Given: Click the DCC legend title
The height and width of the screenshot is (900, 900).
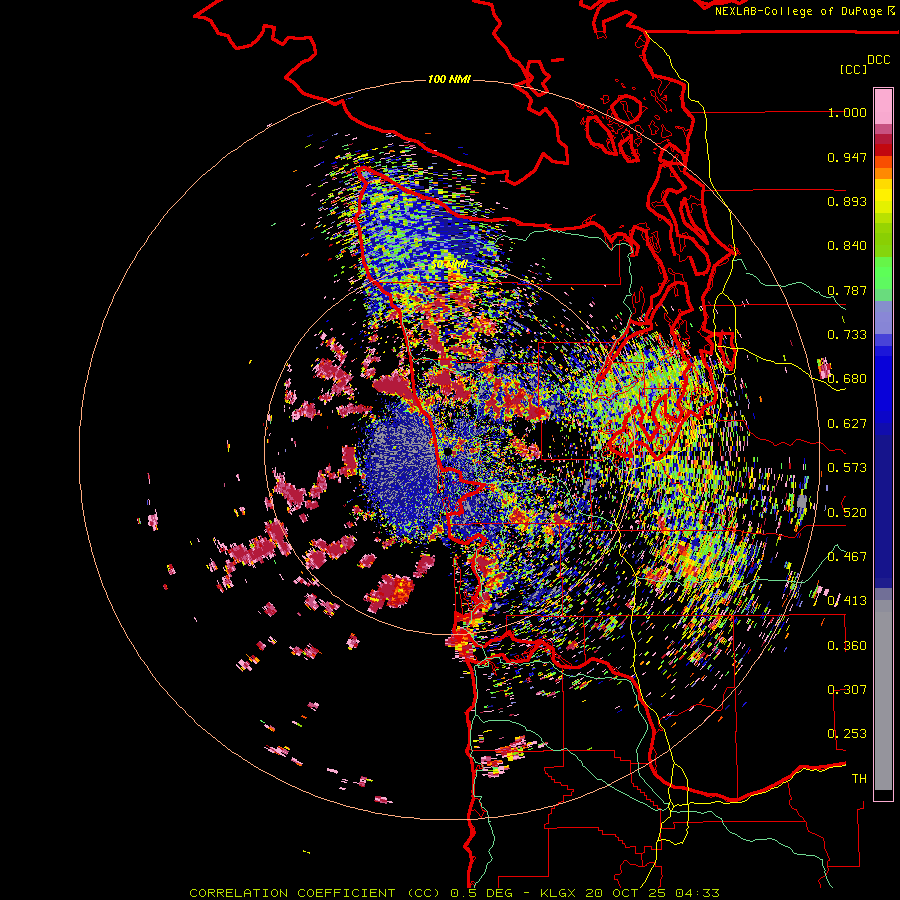Looking at the screenshot, I should tap(878, 60).
